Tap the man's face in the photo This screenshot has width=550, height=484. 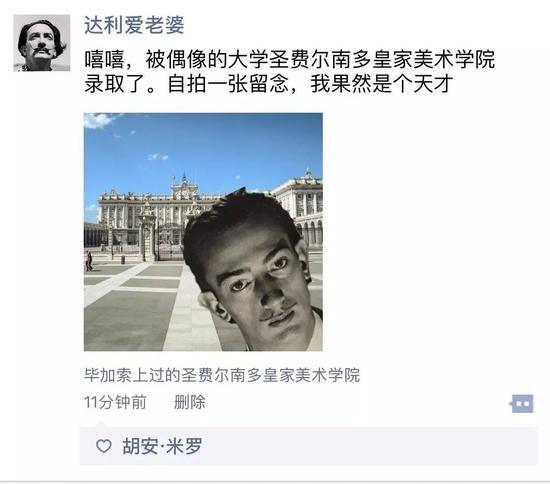(256, 274)
